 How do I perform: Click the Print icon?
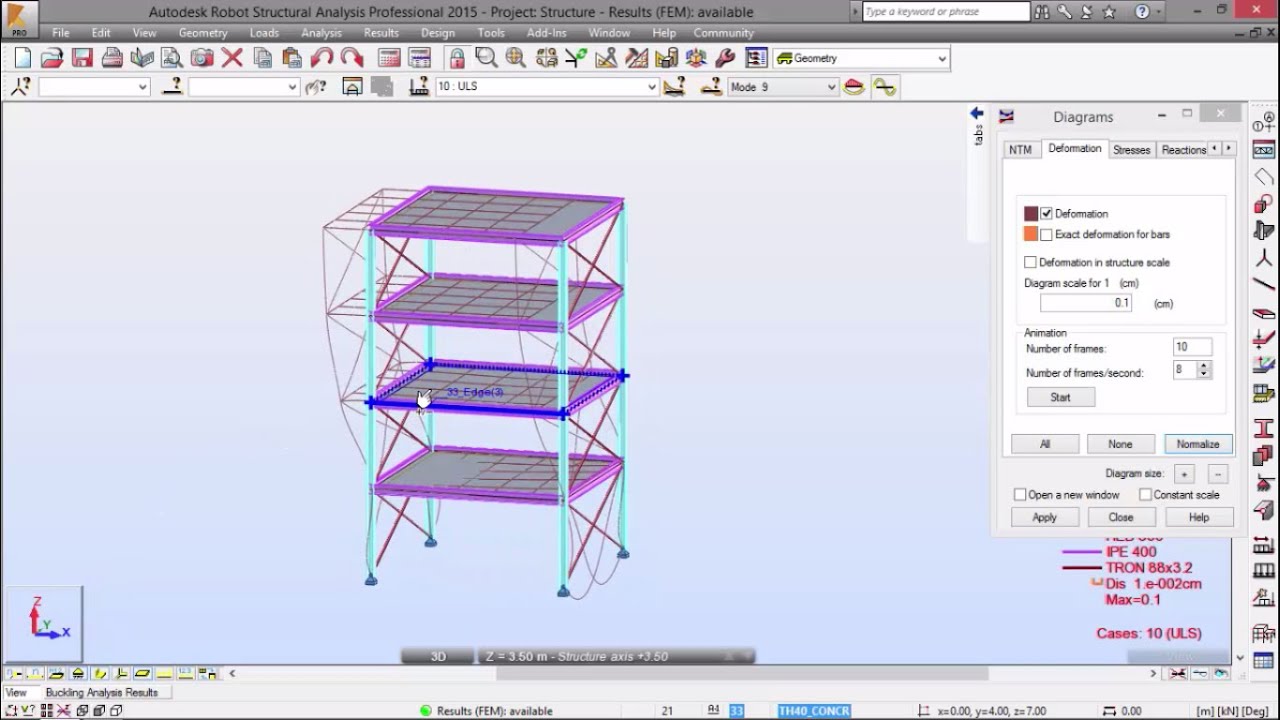[112, 58]
